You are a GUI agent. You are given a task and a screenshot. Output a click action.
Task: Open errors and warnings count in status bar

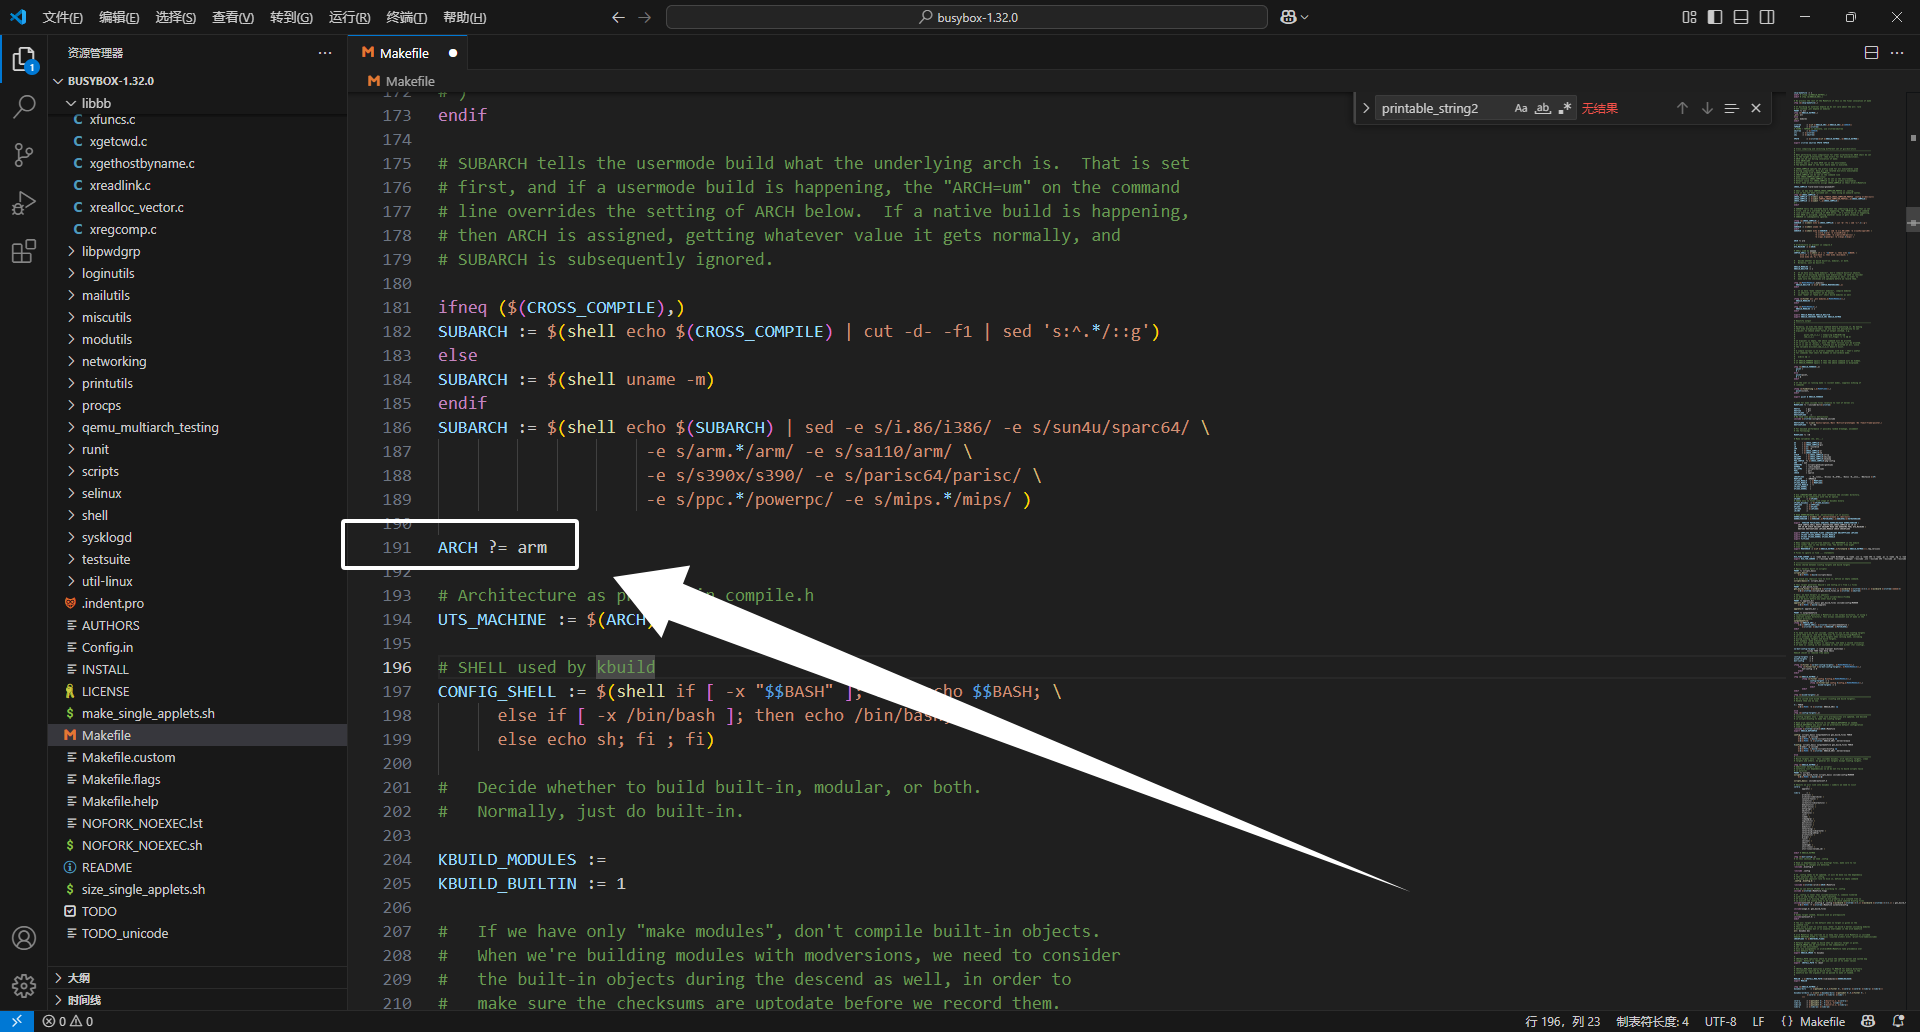click(68, 1021)
